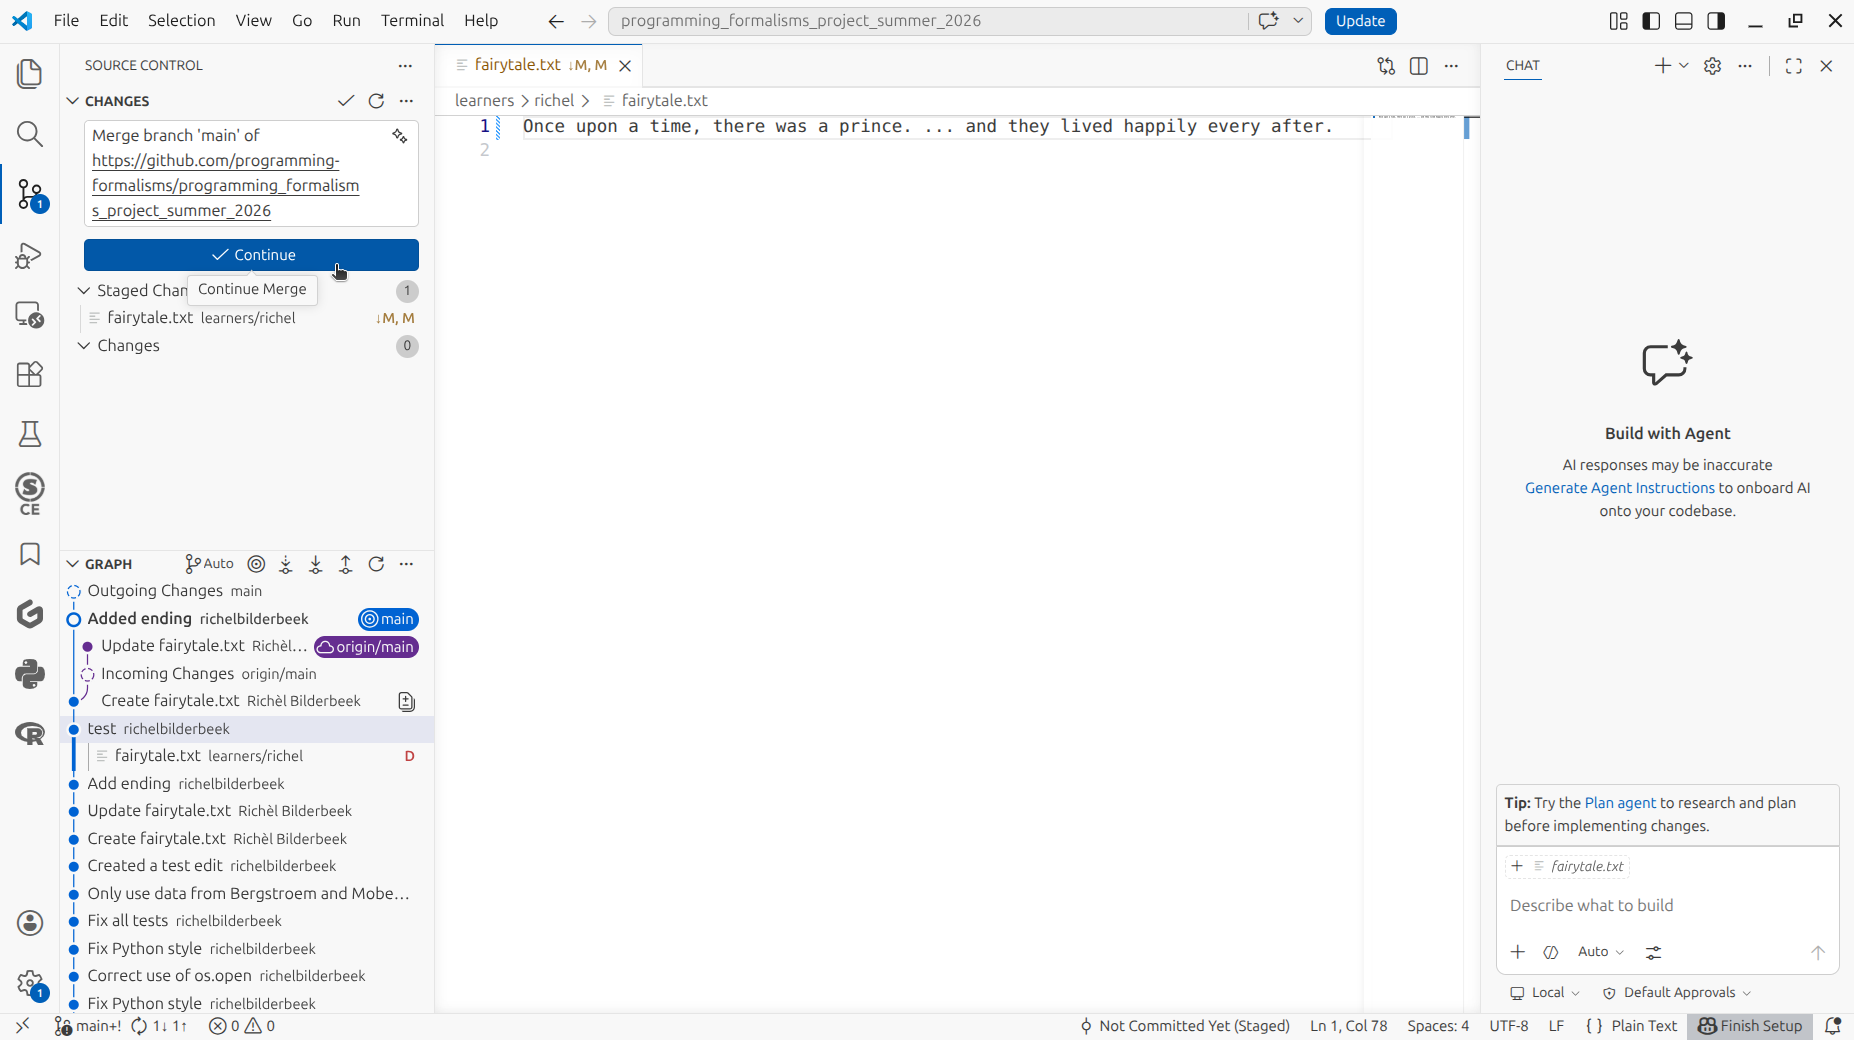Screen dimensions: 1854x1040
Task: Click the Plain Text language mode
Action: pyautogui.click(x=1644, y=1026)
